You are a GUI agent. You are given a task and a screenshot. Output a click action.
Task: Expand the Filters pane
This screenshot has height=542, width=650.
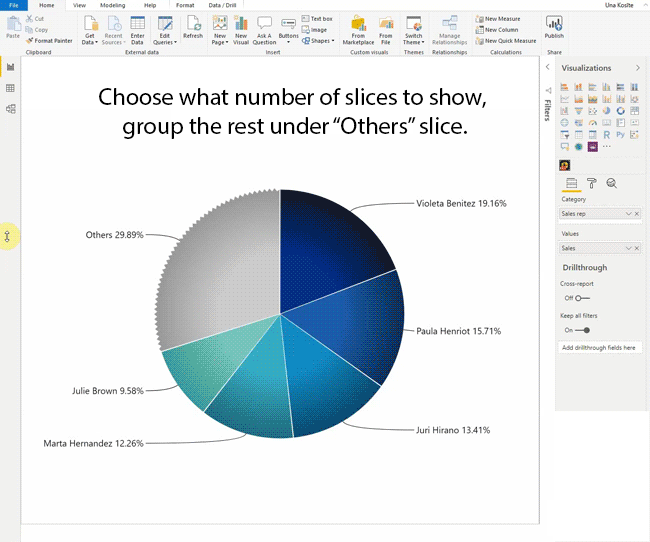point(548,67)
